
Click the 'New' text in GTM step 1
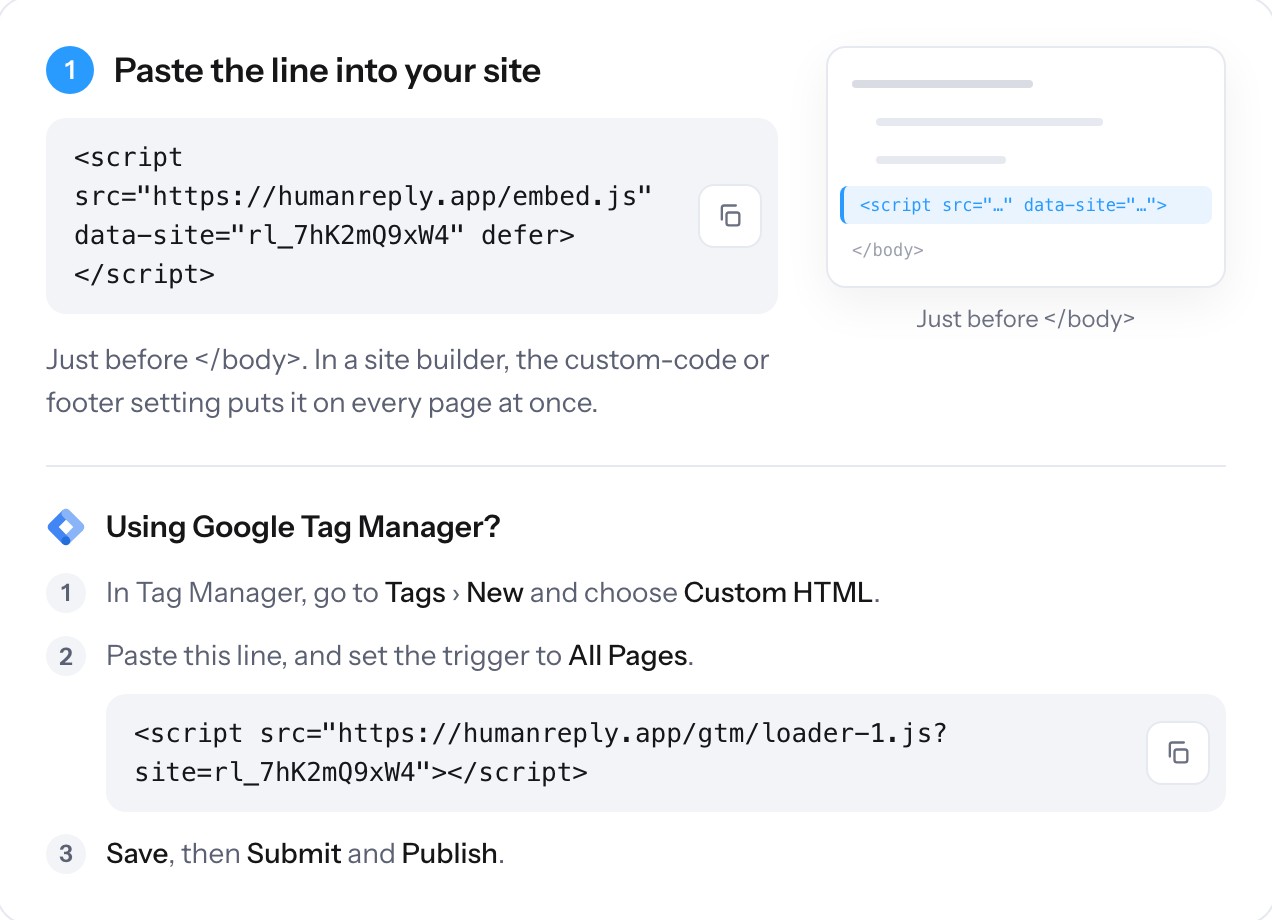[495, 593]
